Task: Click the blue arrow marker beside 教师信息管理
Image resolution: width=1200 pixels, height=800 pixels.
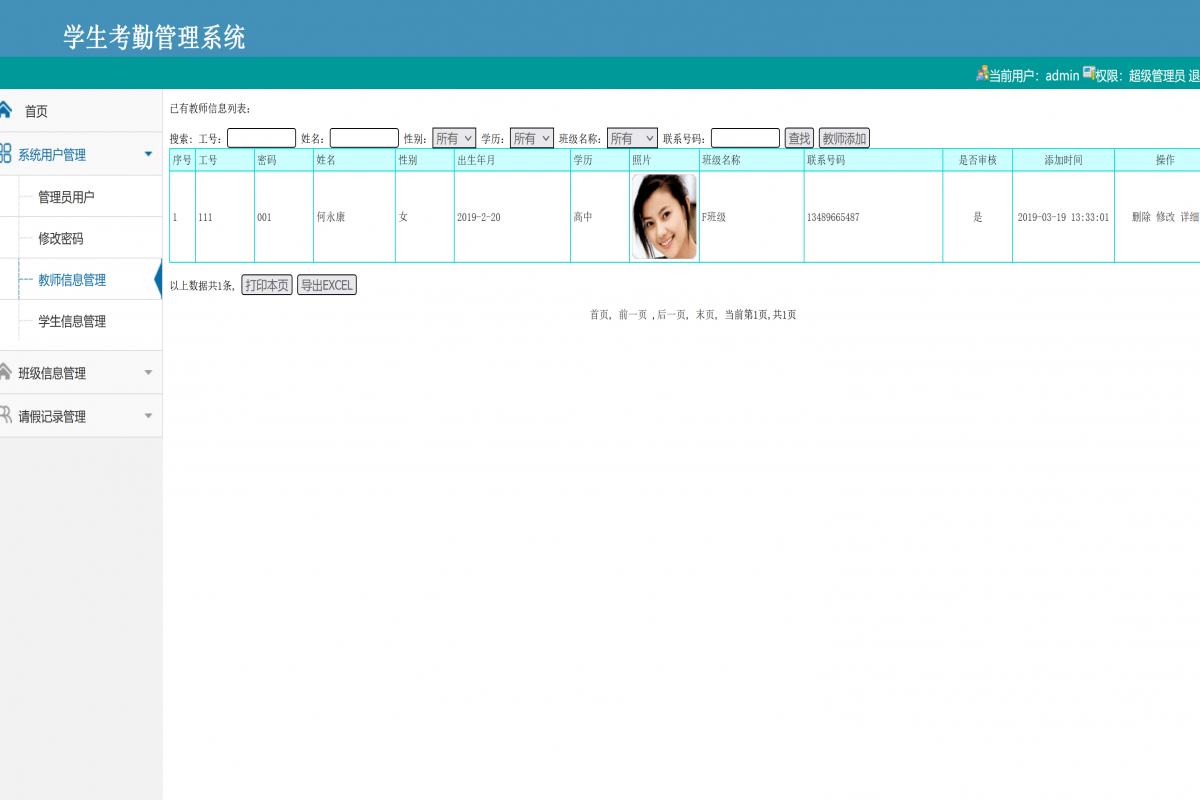Action: coord(158,279)
